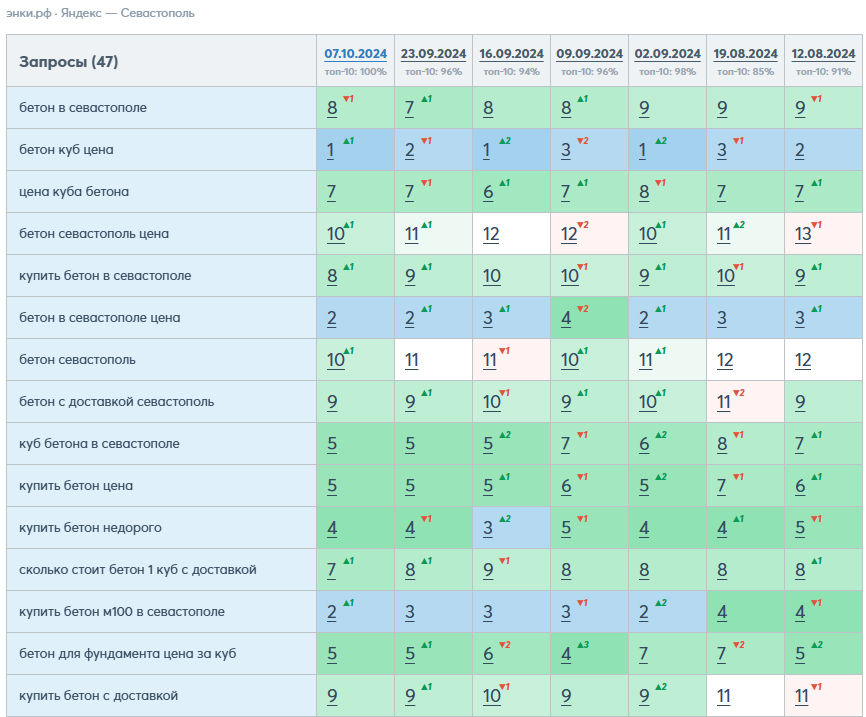Click position 13 for 'бетон севастополь цена' on 12.08.2024
866x717 pixels.
(x=803, y=234)
